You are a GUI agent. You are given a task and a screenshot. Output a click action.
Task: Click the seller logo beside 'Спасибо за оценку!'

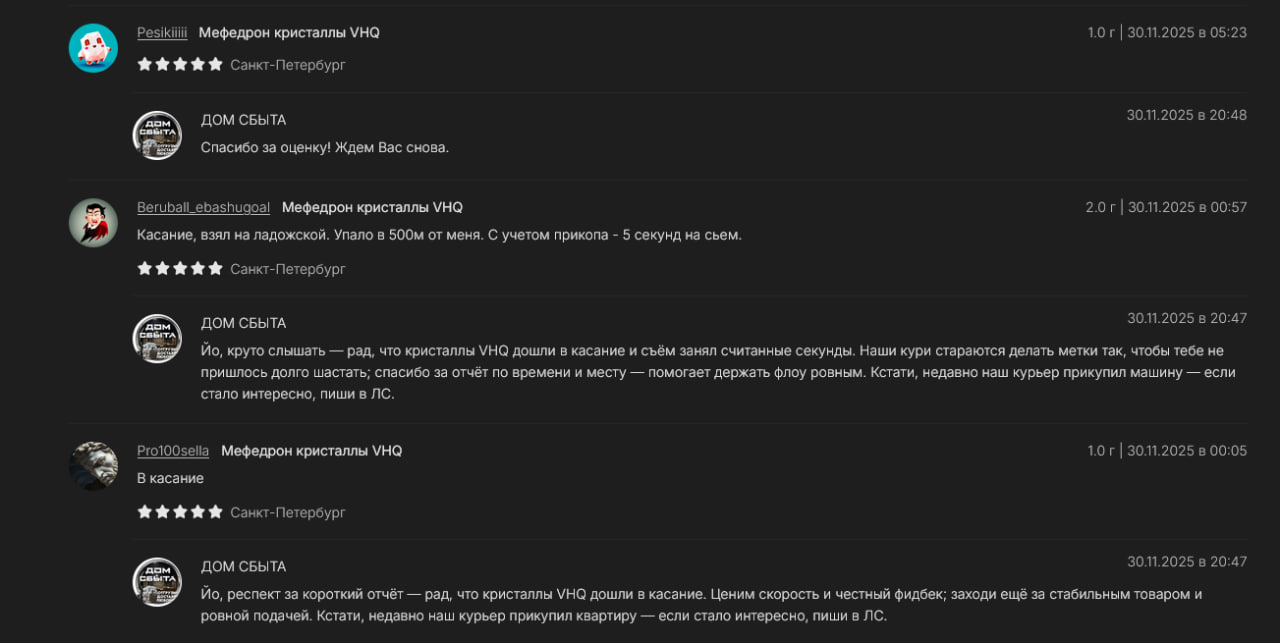pos(157,135)
